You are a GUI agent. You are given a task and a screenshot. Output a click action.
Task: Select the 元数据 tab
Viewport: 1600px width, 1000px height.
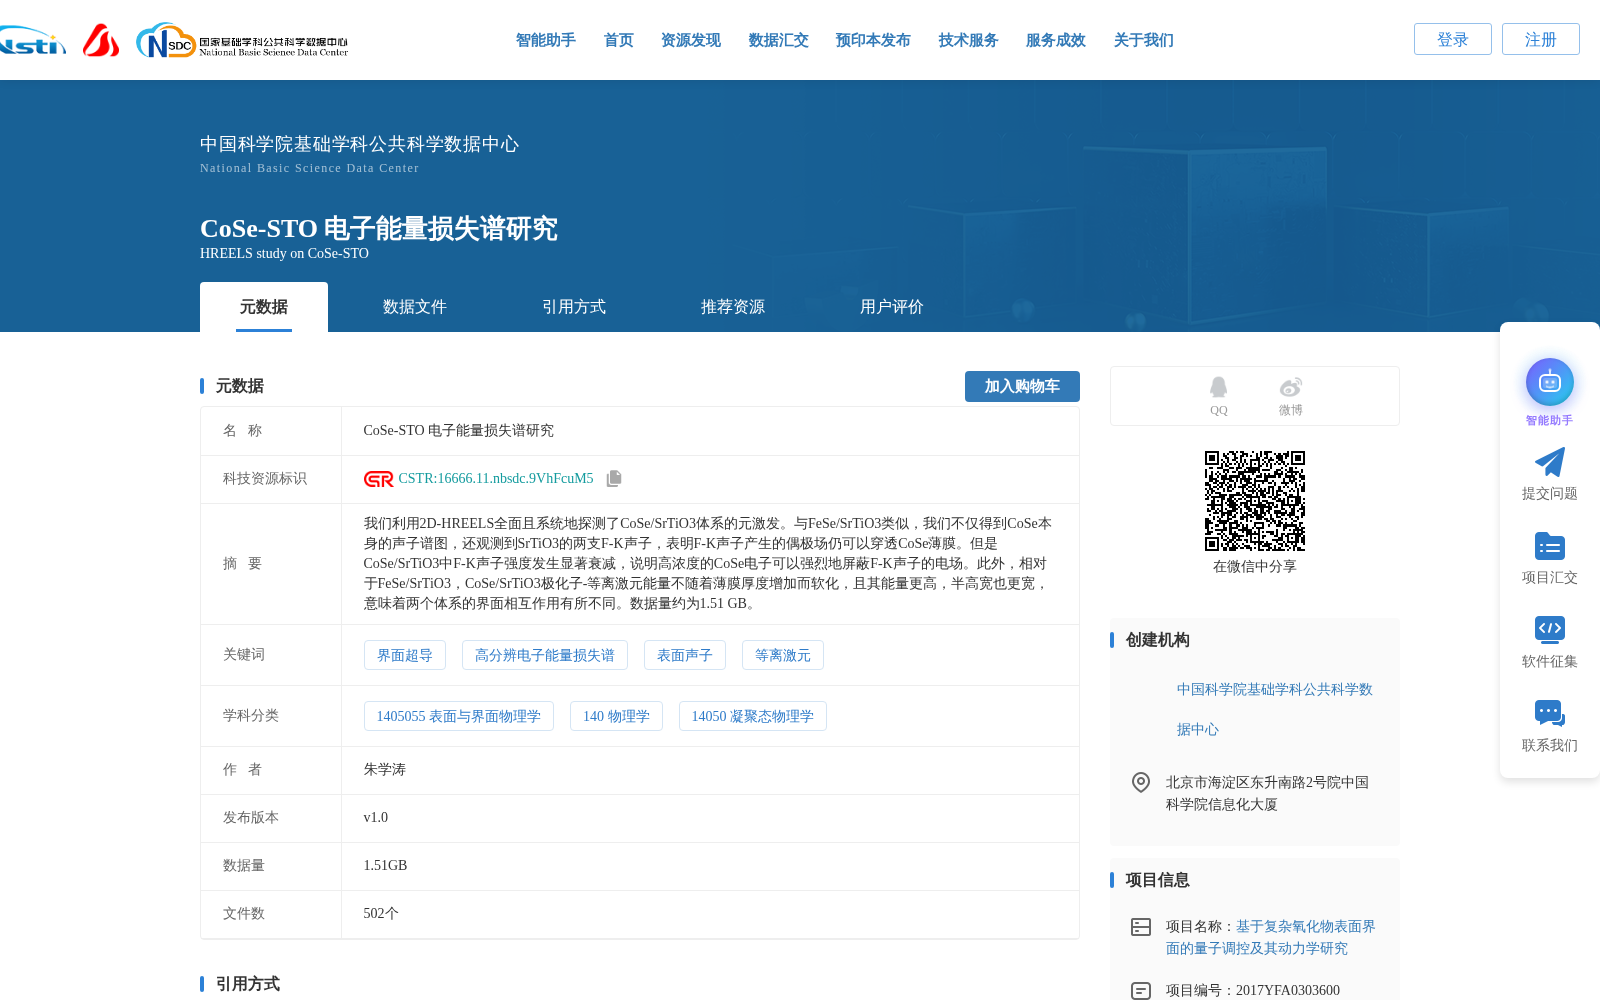(x=264, y=307)
